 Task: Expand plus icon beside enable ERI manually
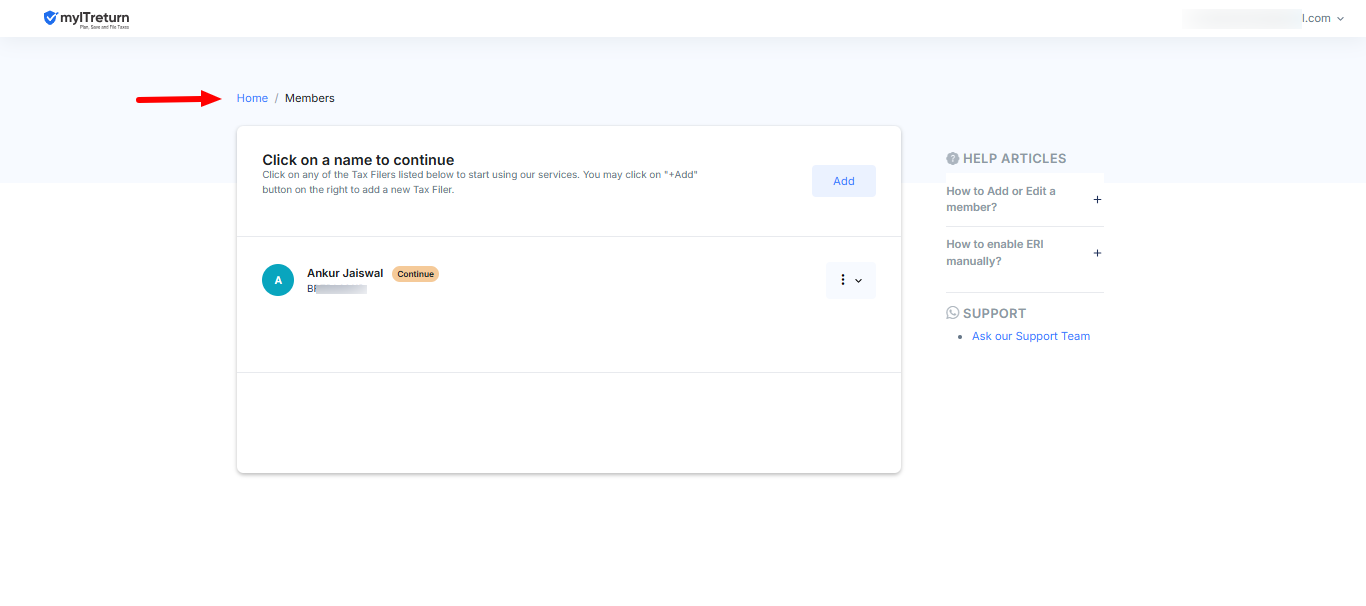pyautogui.click(x=1097, y=253)
